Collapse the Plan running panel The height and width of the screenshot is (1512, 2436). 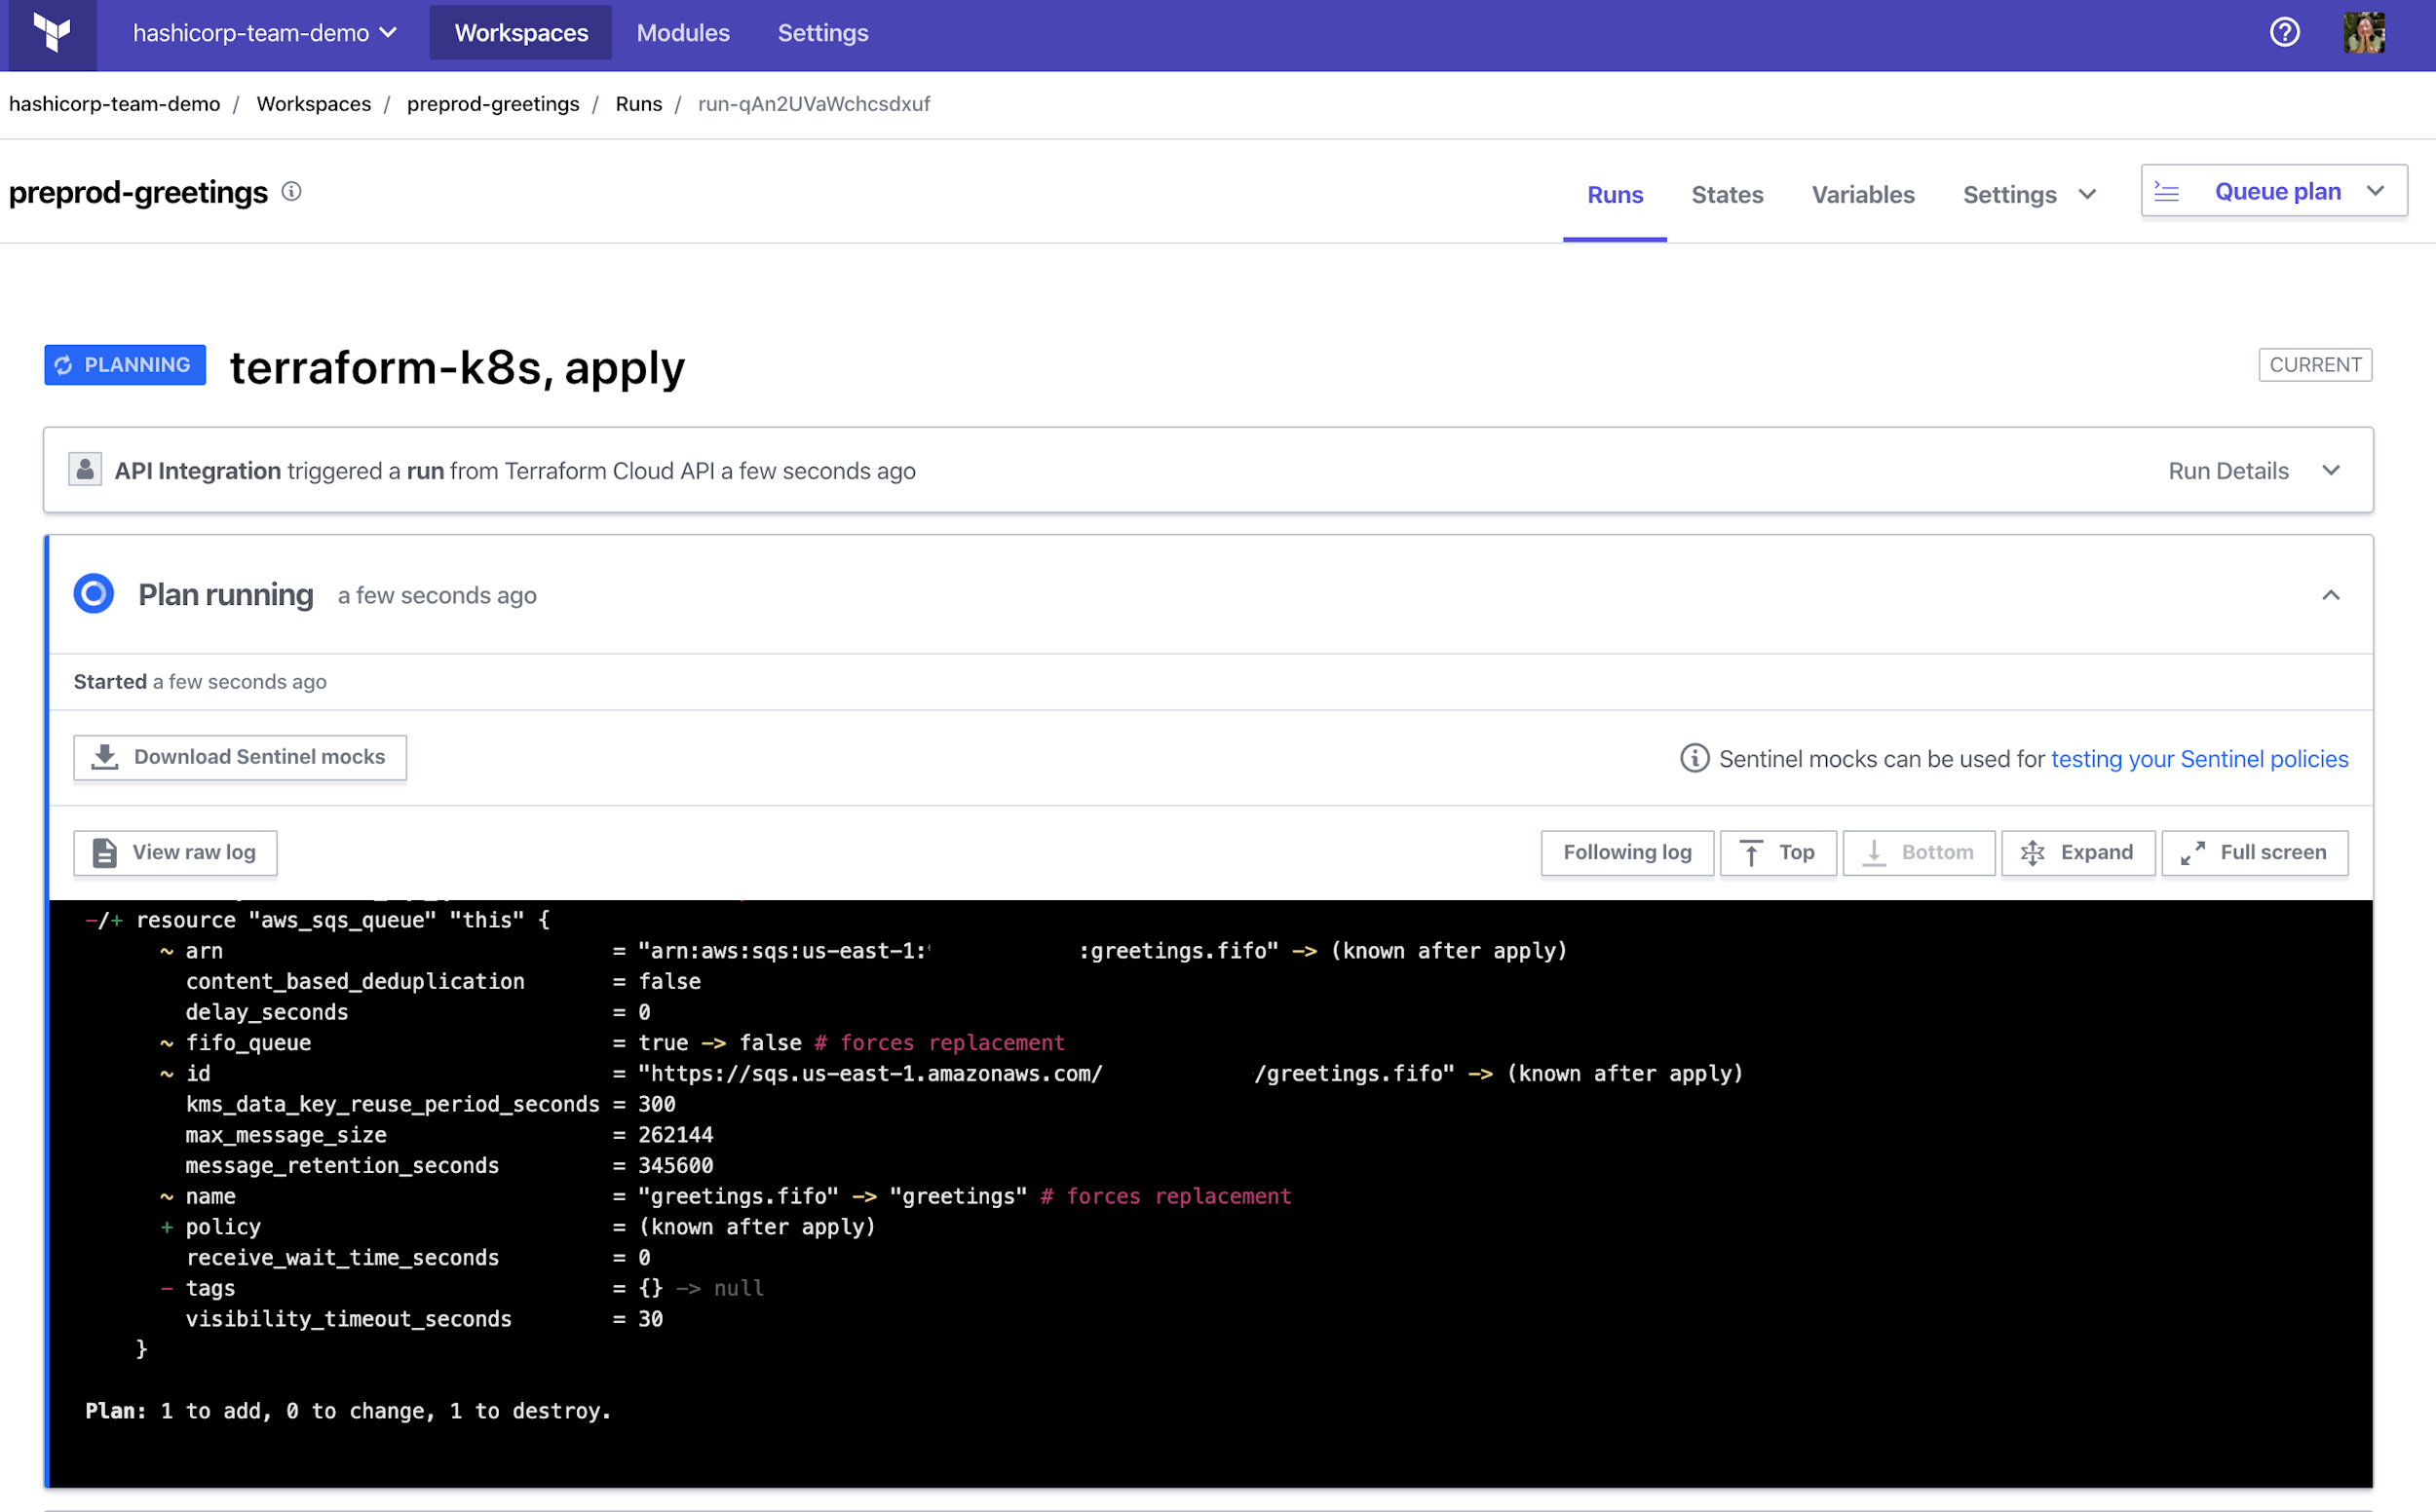(x=2331, y=594)
